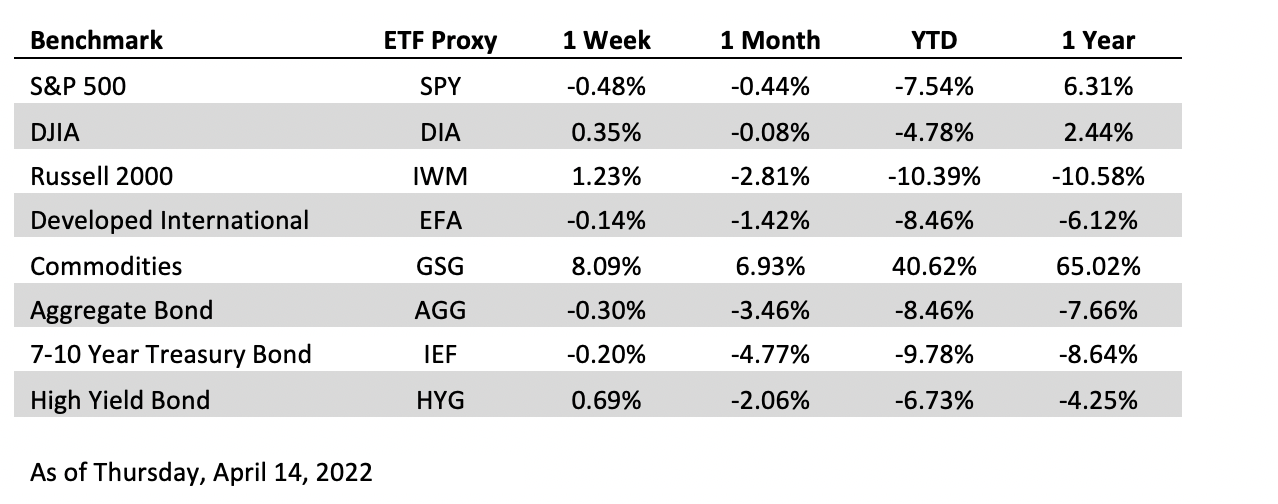This screenshot has width=1278, height=504.
Task: Click the Benchmark column header
Action: [97, 41]
